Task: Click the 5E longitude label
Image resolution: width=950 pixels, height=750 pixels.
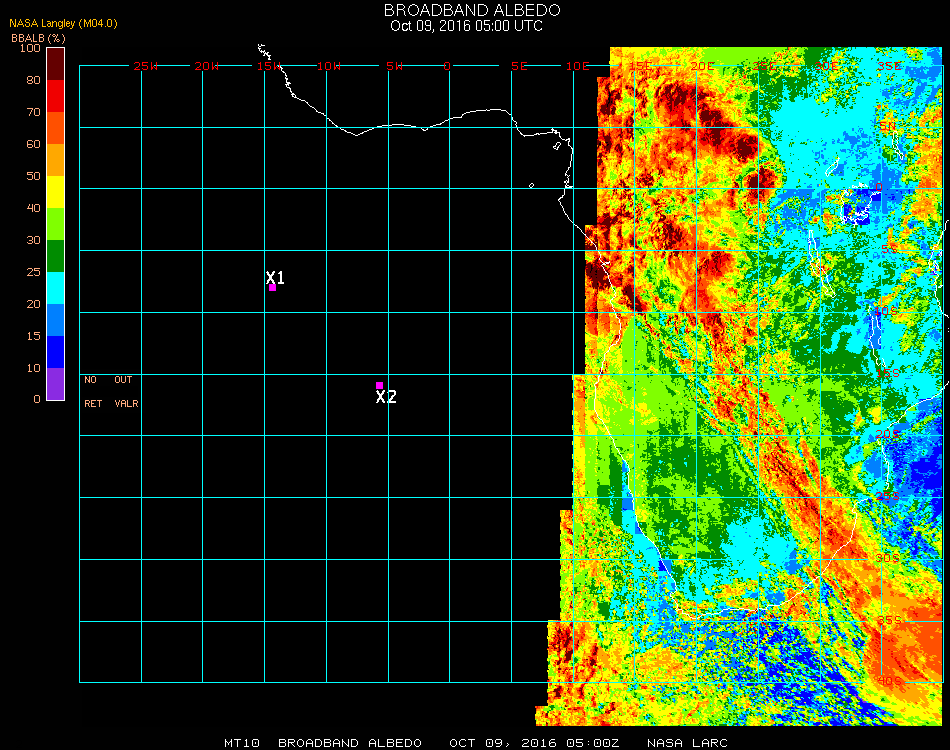Action: coord(519,66)
